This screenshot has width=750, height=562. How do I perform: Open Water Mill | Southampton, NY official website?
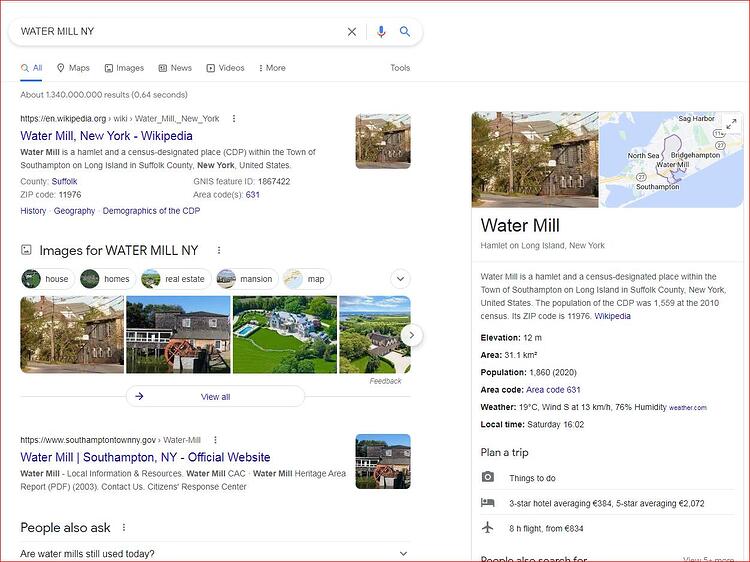[x=145, y=457]
